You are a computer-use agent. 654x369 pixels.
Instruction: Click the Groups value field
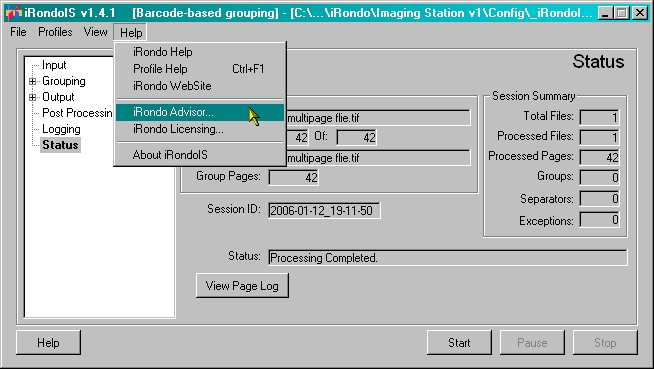click(x=599, y=178)
